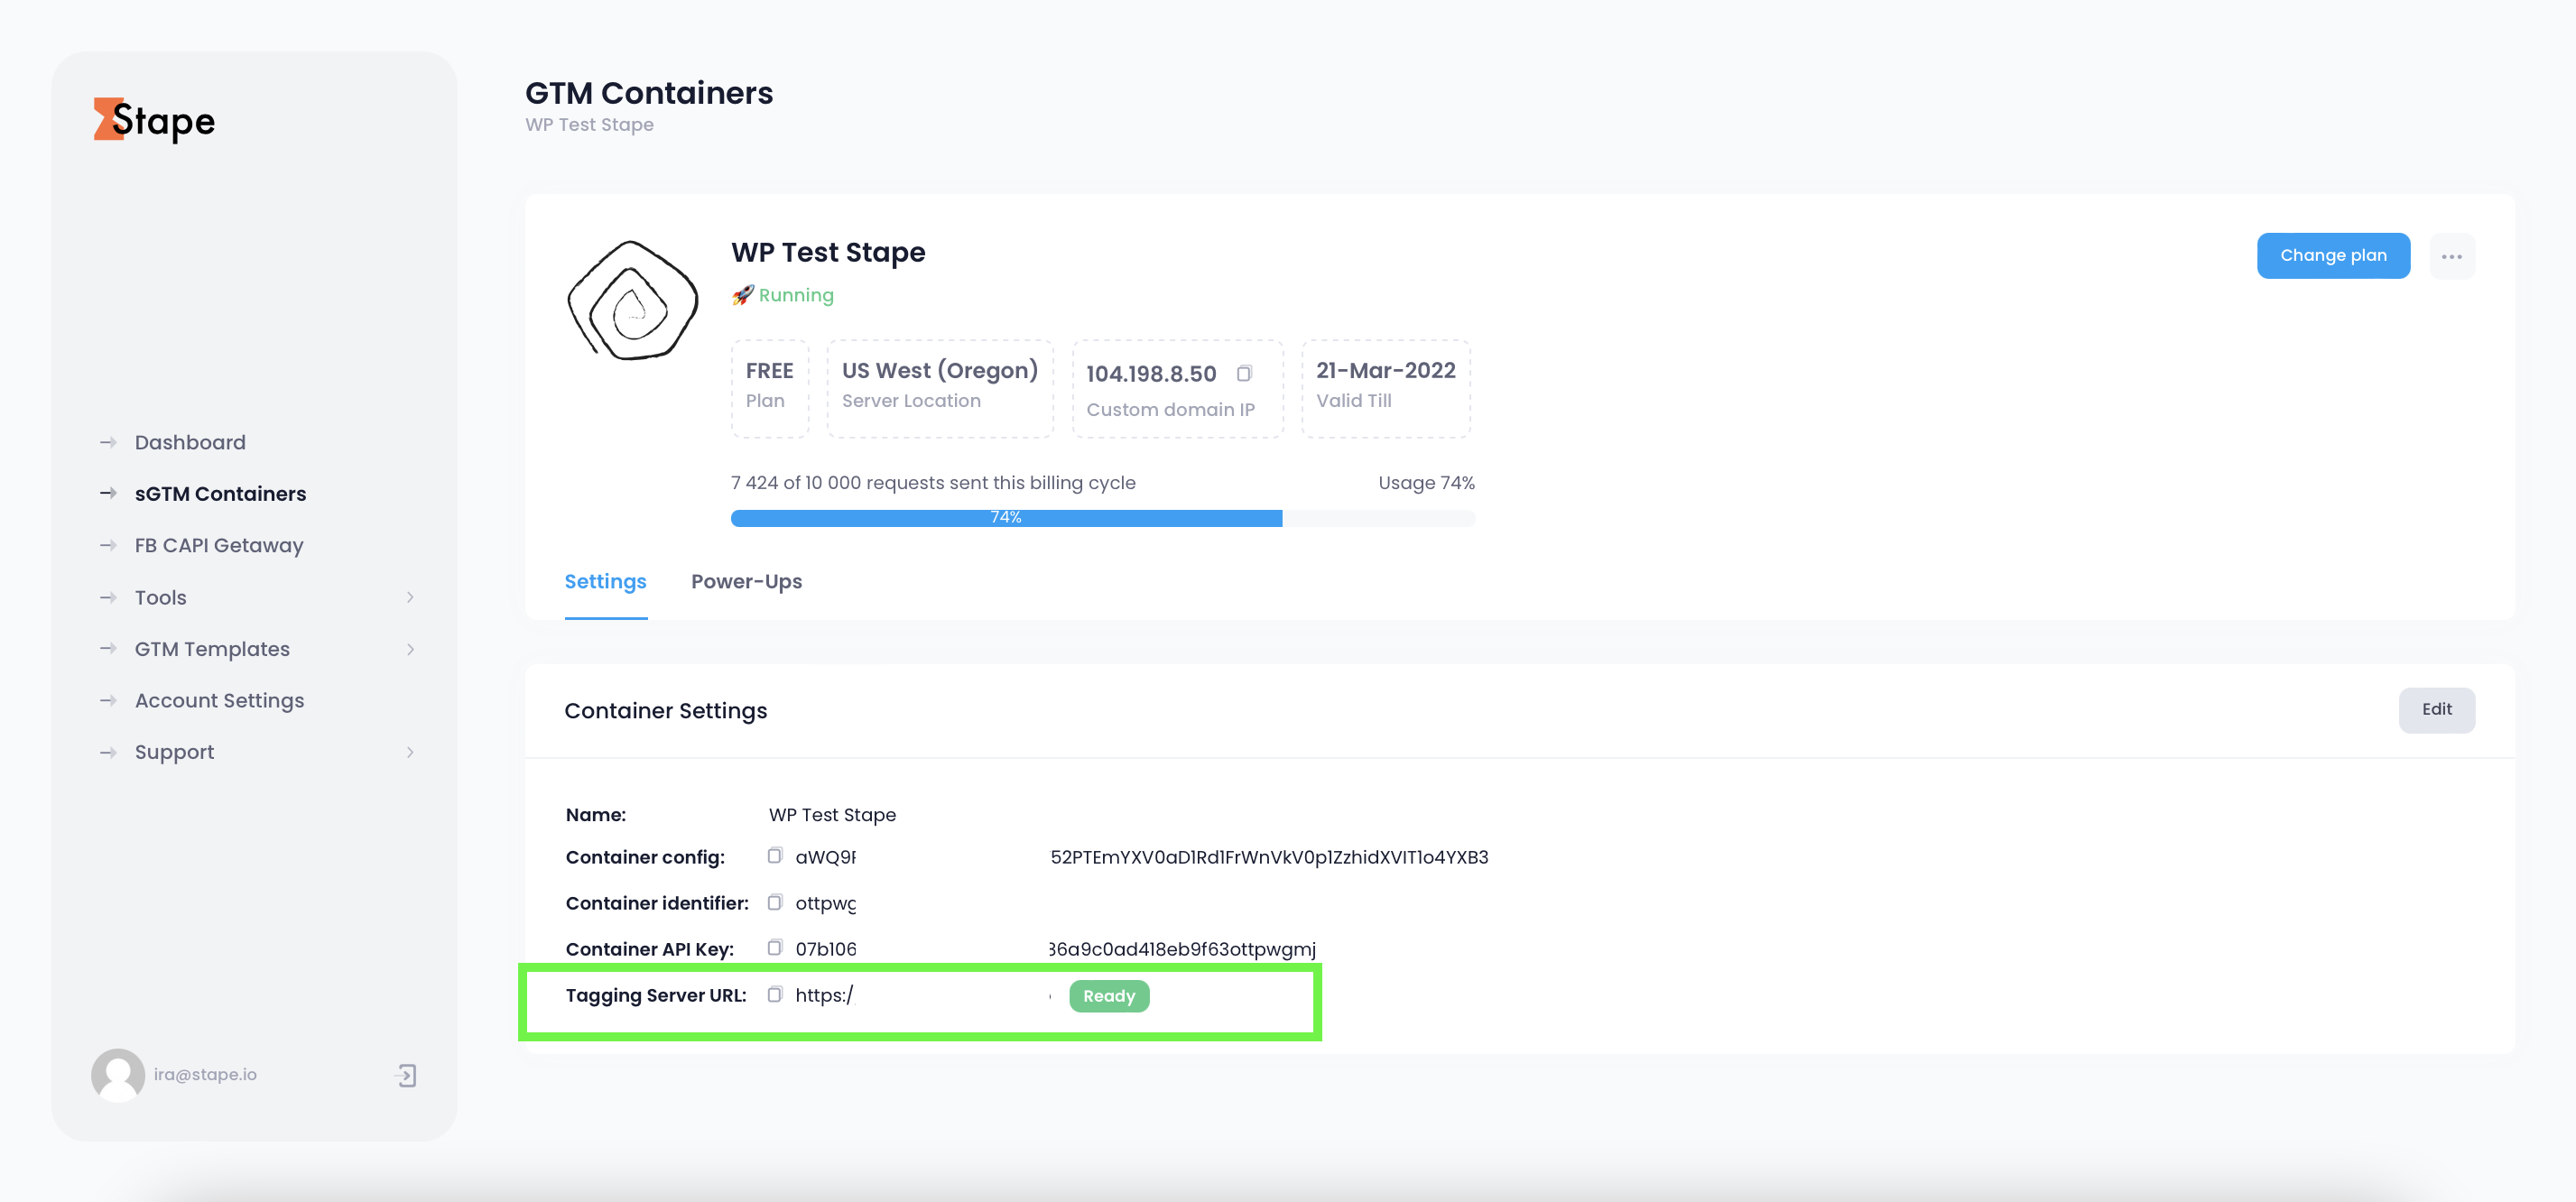Screen dimensions: 2576x1202
Task: Click the Edit button in Container Settings
Action: coord(2437,710)
